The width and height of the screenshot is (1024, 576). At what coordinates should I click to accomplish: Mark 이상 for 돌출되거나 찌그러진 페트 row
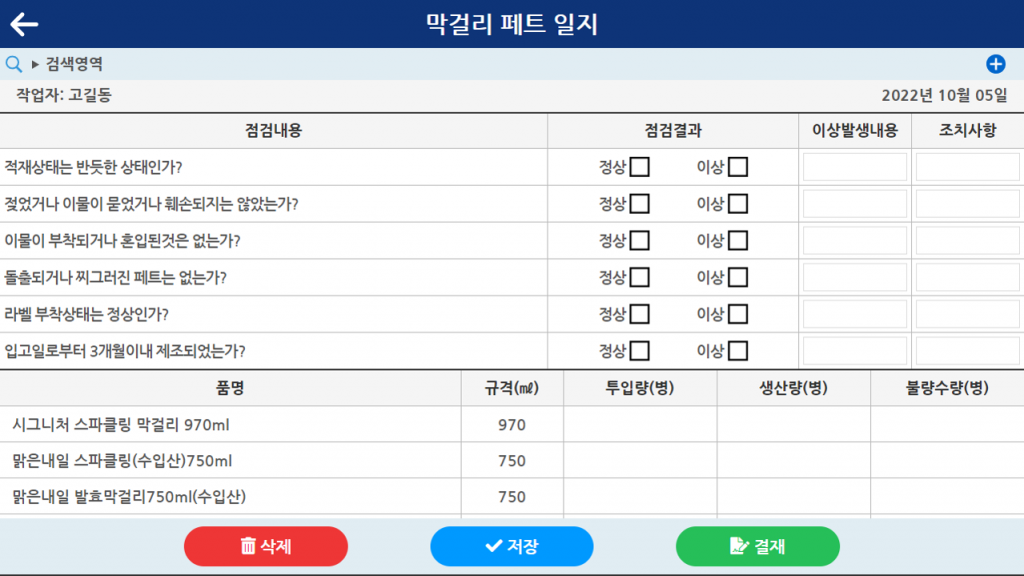[x=738, y=278]
